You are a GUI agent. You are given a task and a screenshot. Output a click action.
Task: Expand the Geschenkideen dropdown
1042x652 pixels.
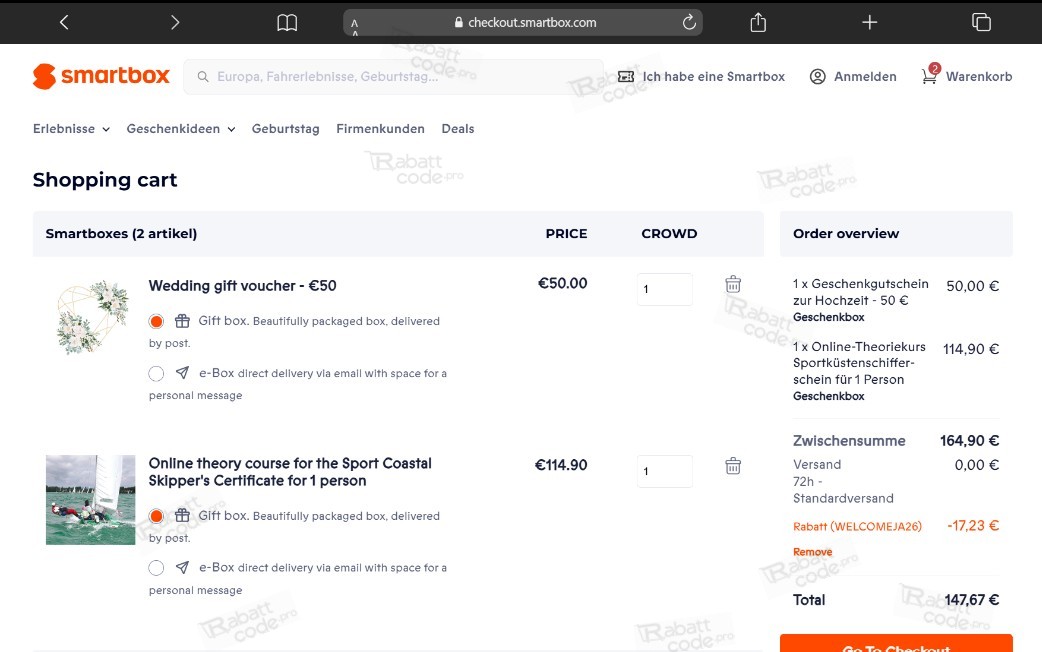click(181, 128)
